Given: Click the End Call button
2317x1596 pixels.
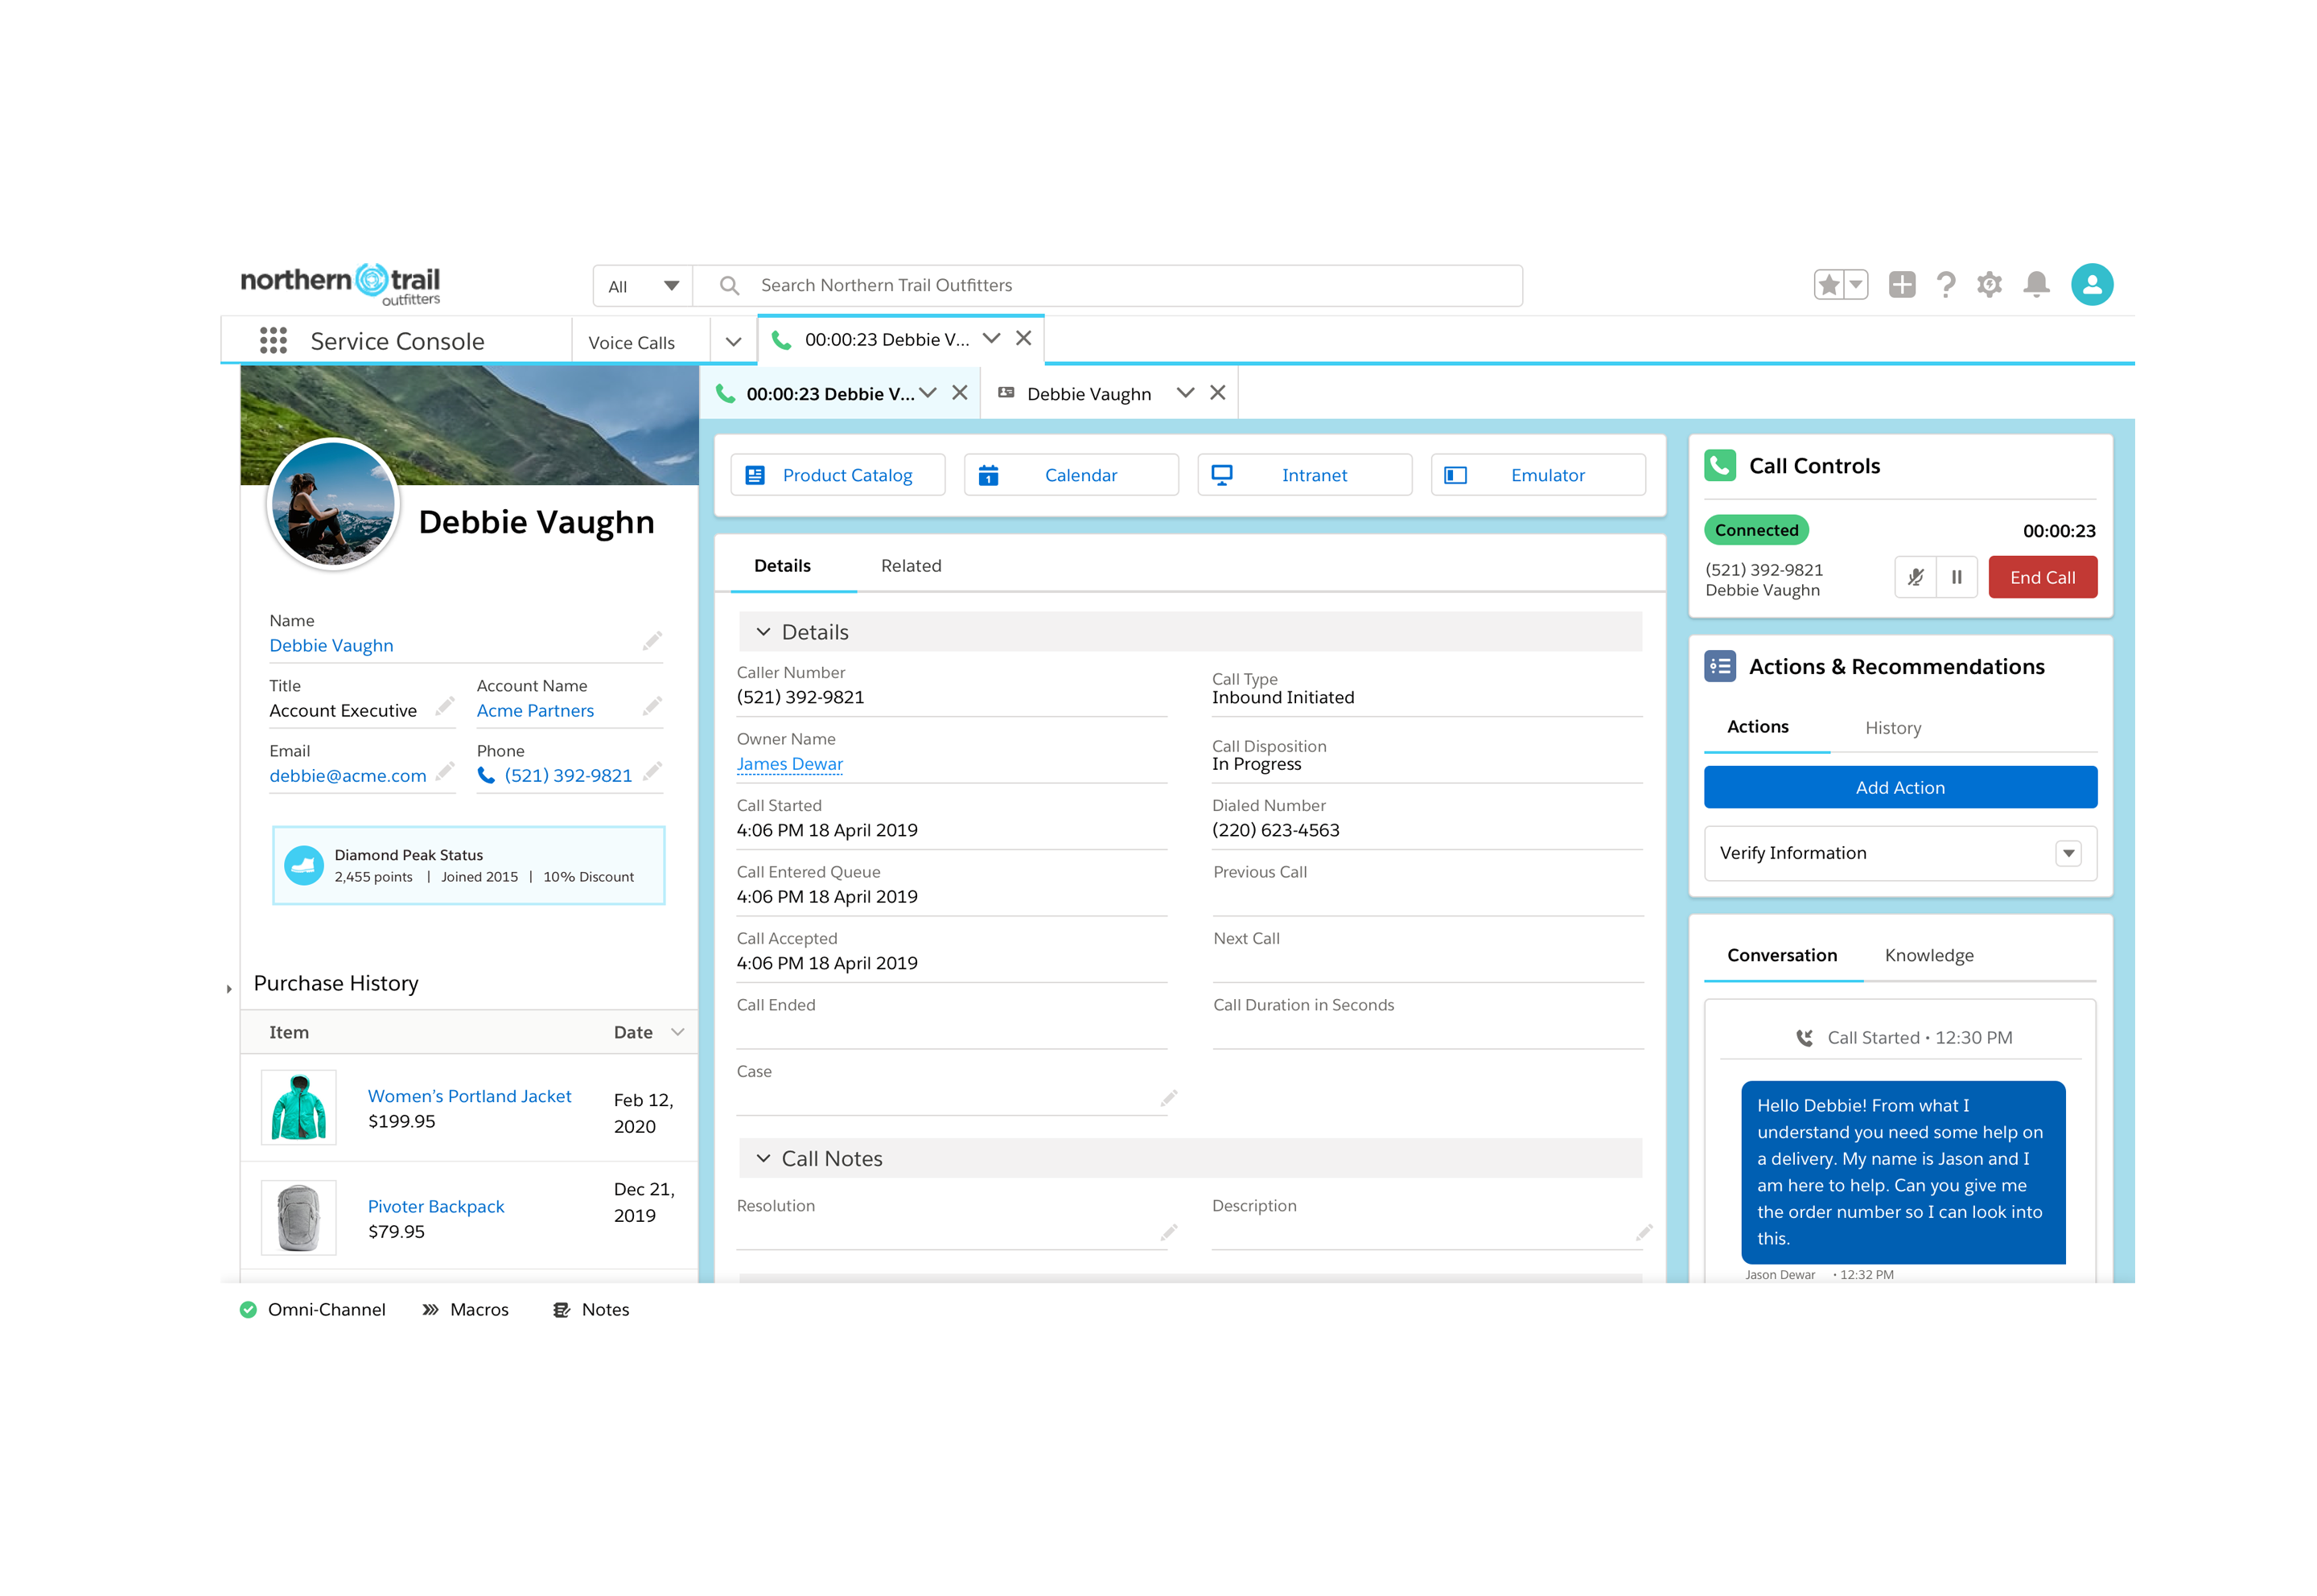Looking at the screenshot, I should (x=2042, y=577).
